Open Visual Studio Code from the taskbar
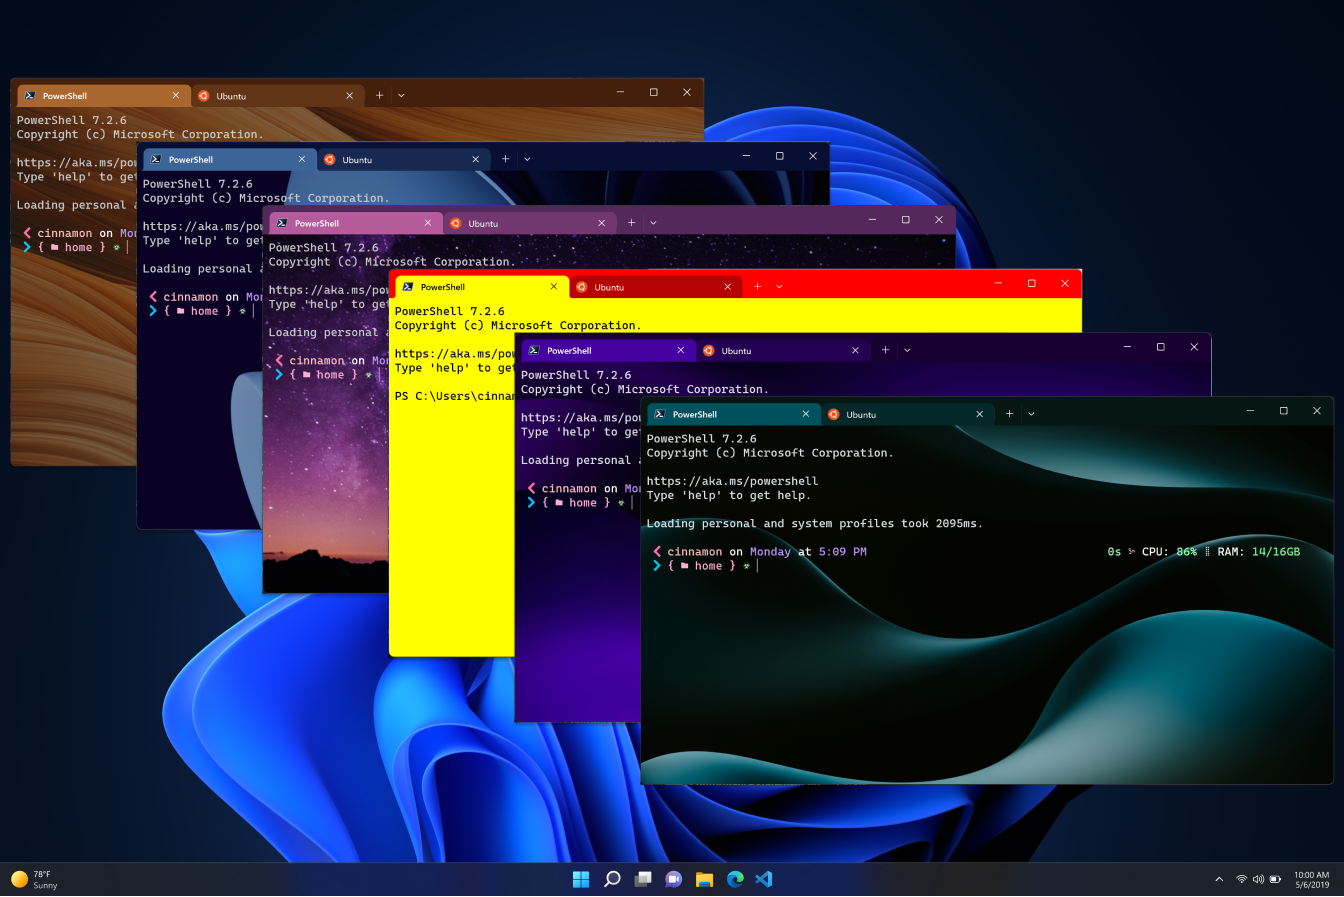 [x=764, y=879]
